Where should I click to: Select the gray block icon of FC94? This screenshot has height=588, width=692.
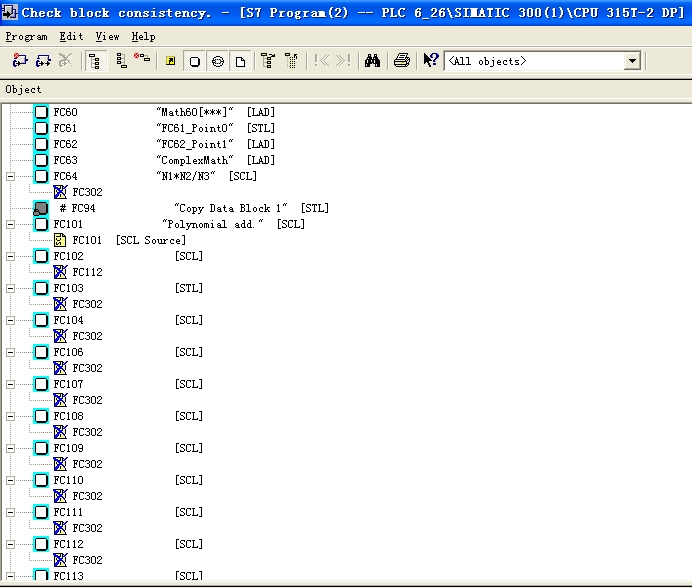tap(41, 208)
